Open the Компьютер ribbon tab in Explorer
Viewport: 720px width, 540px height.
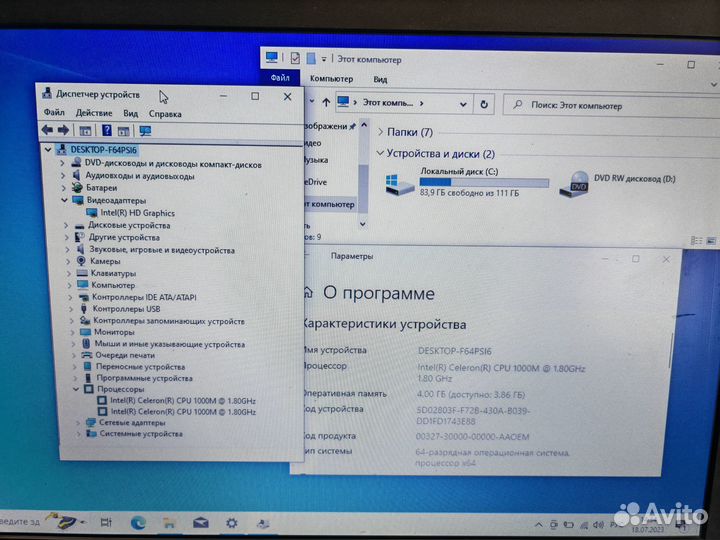(331, 79)
